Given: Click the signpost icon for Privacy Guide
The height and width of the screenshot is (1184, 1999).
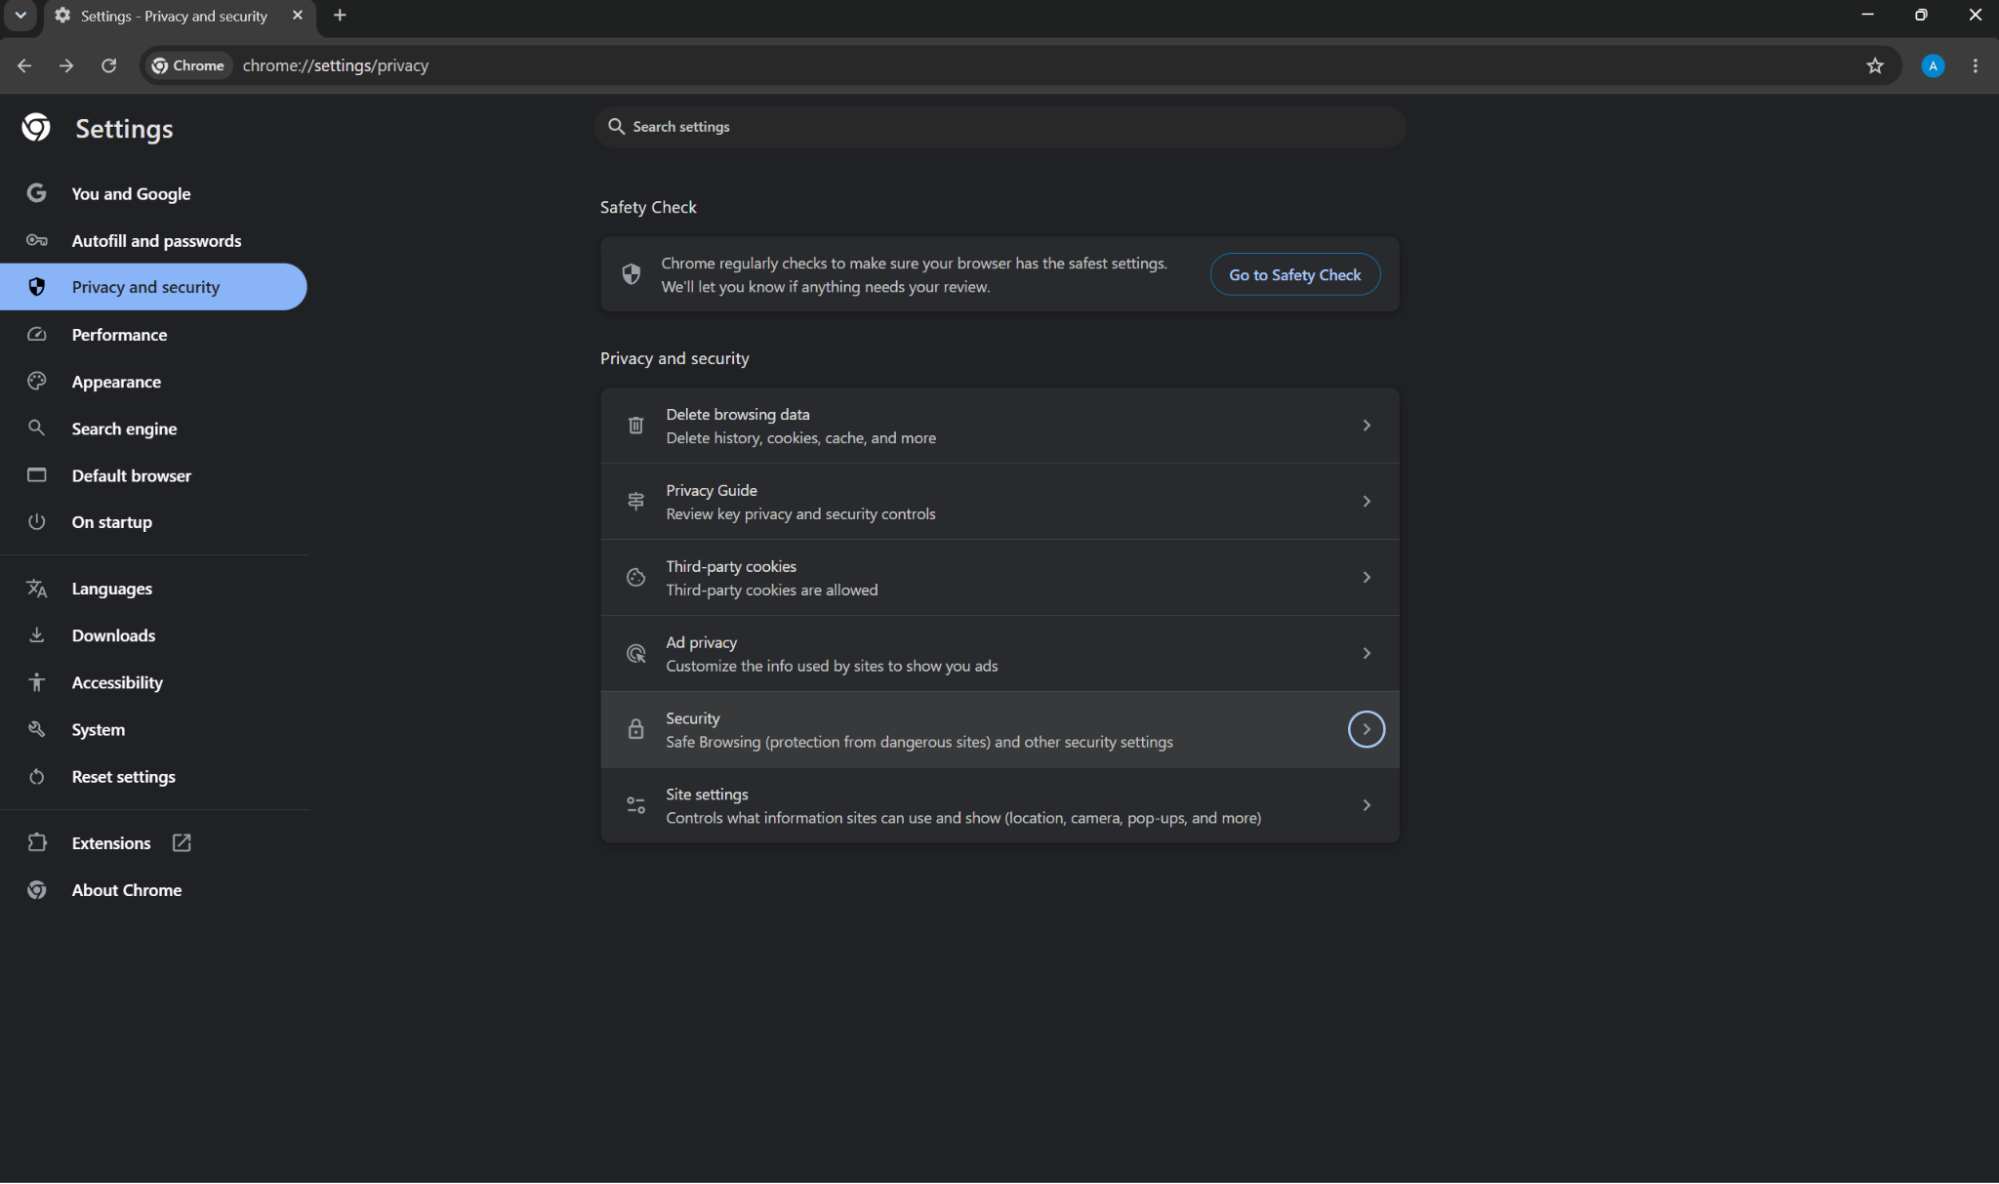Looking at the screenshot, I should (x=635, y=501).
